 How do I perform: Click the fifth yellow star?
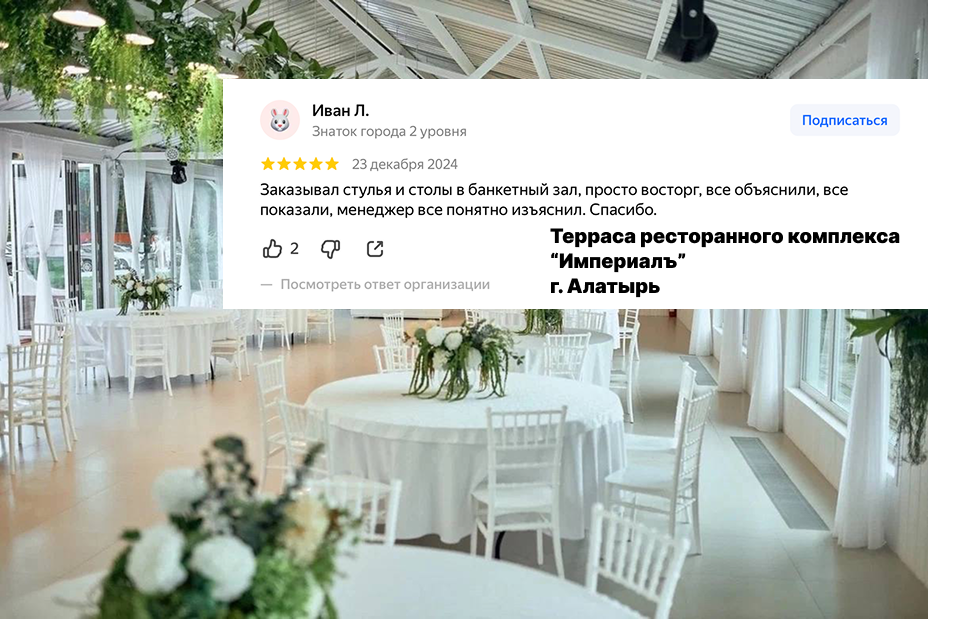pos(333,164)
